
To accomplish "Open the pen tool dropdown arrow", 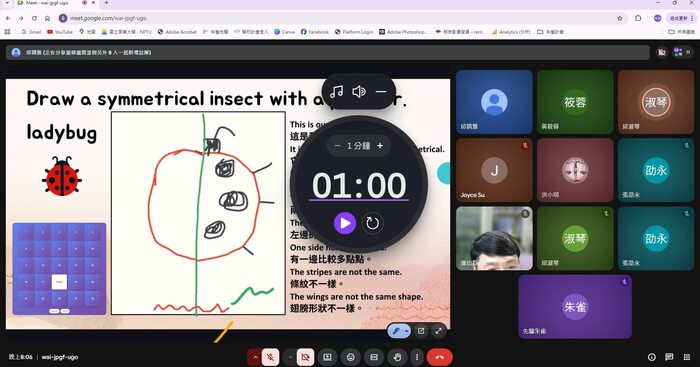I will coord(406,331).
